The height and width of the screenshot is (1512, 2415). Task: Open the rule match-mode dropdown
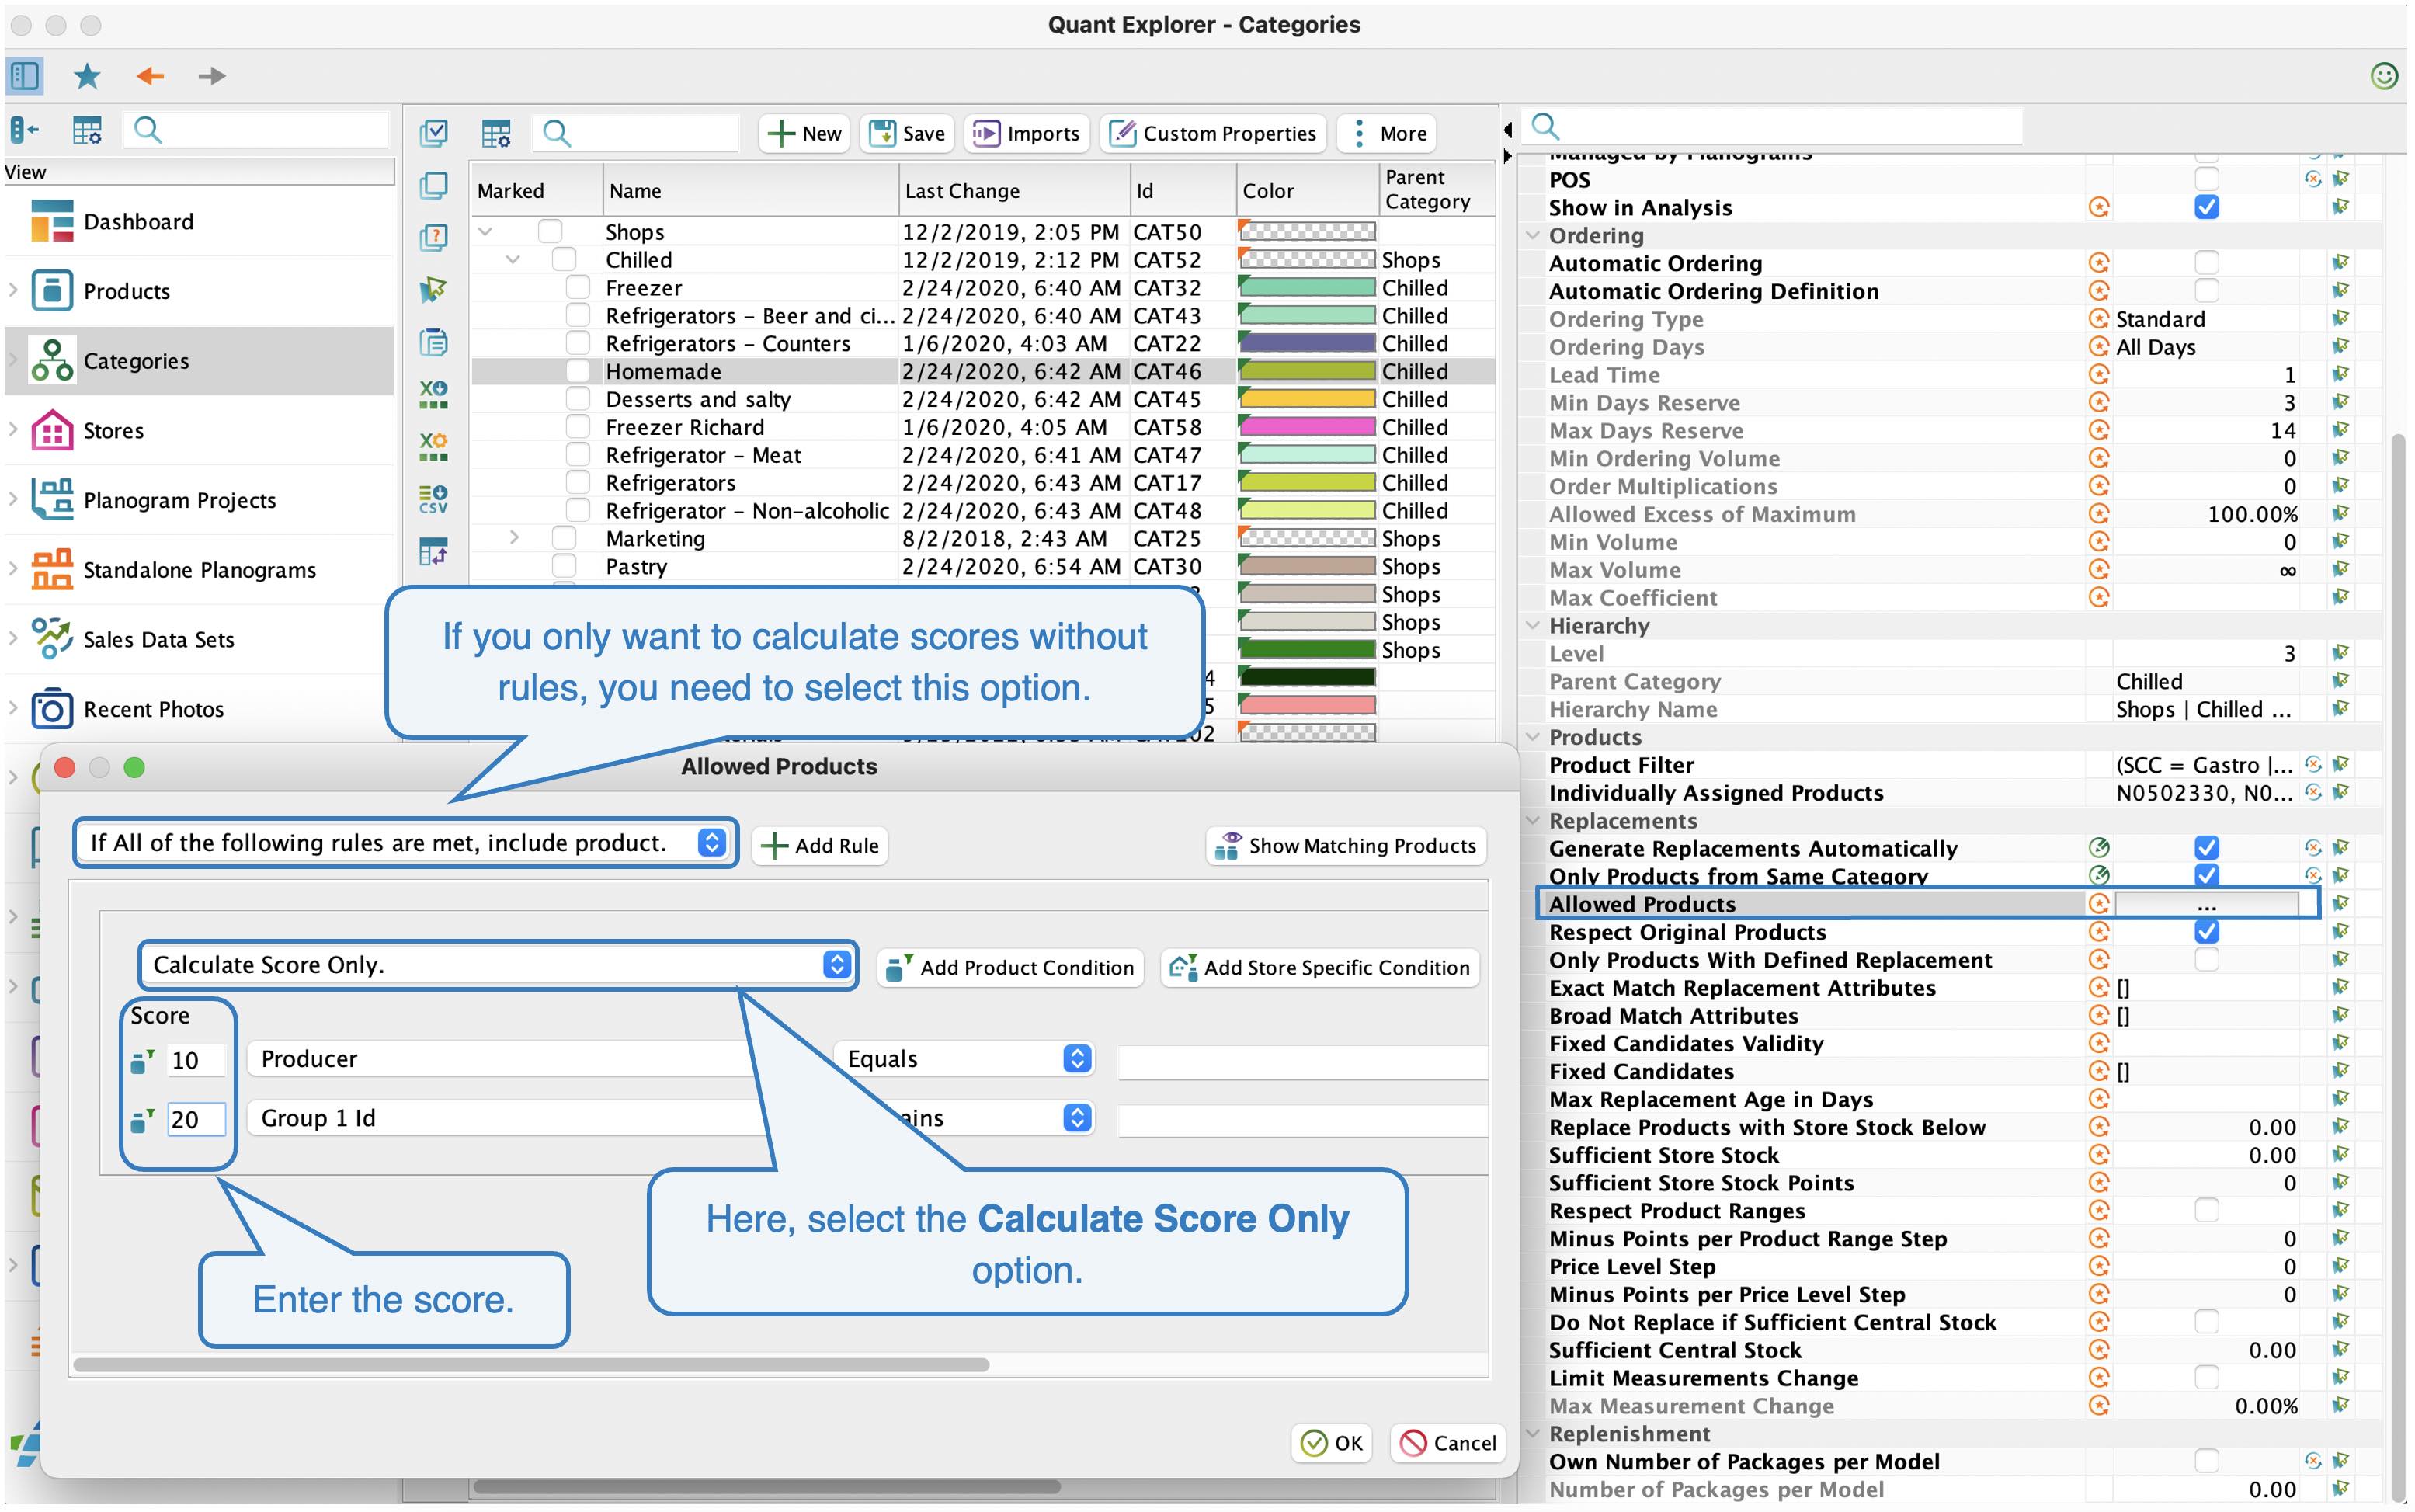tap(405, 843)
